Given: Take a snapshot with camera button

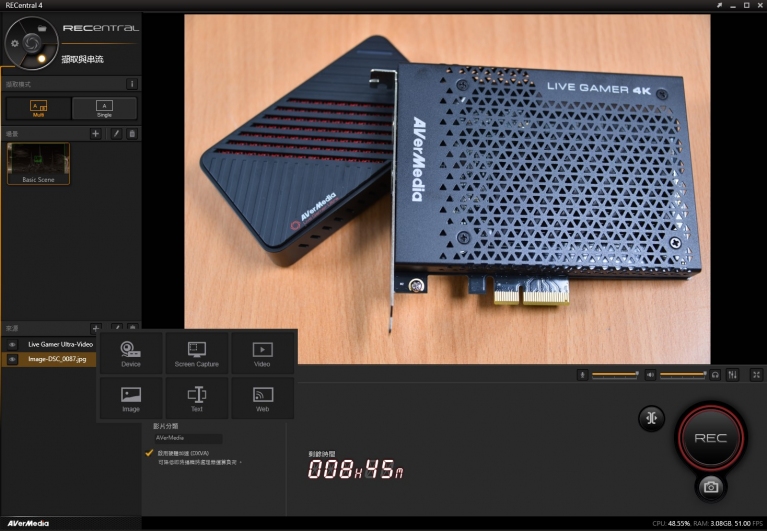Looking at the screenshot, I should pos(711,487).
